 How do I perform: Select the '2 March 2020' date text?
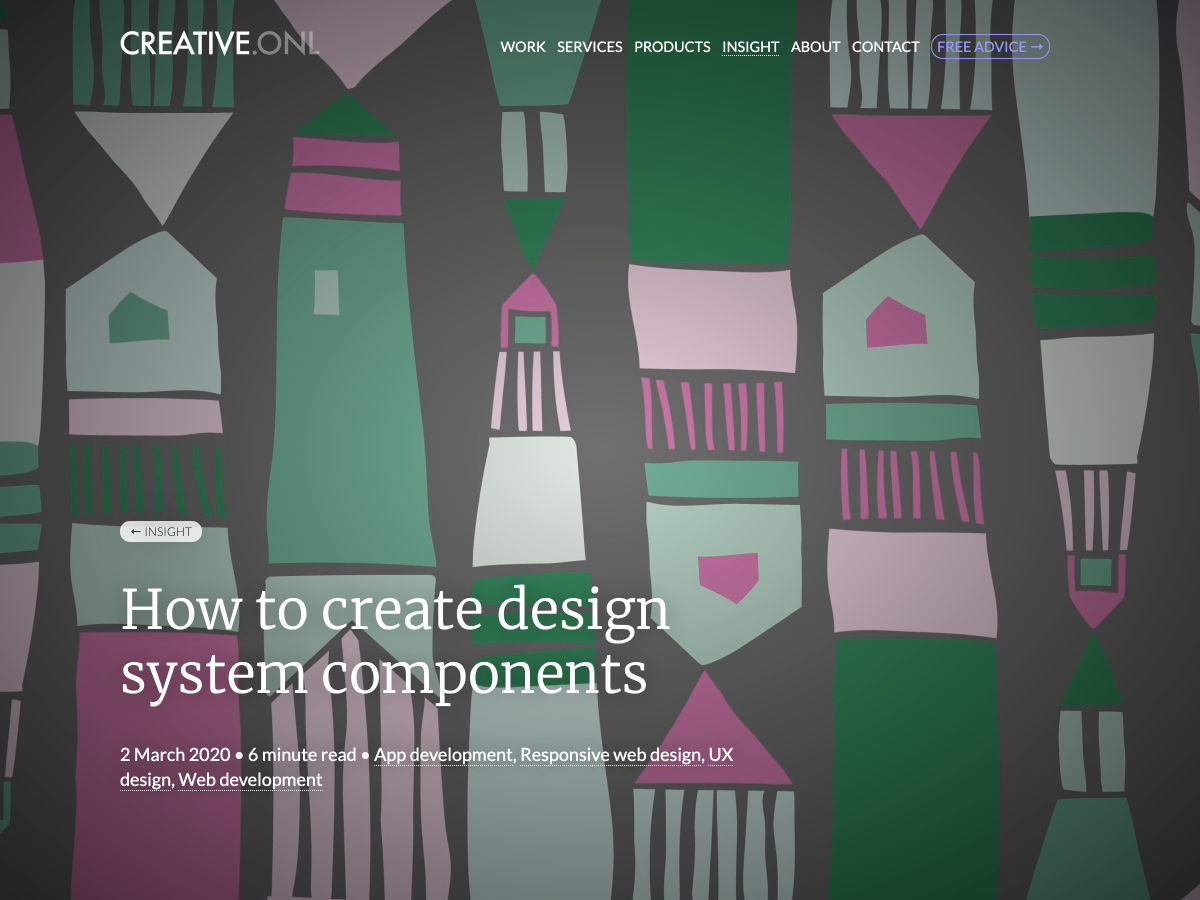coord(175,755)
